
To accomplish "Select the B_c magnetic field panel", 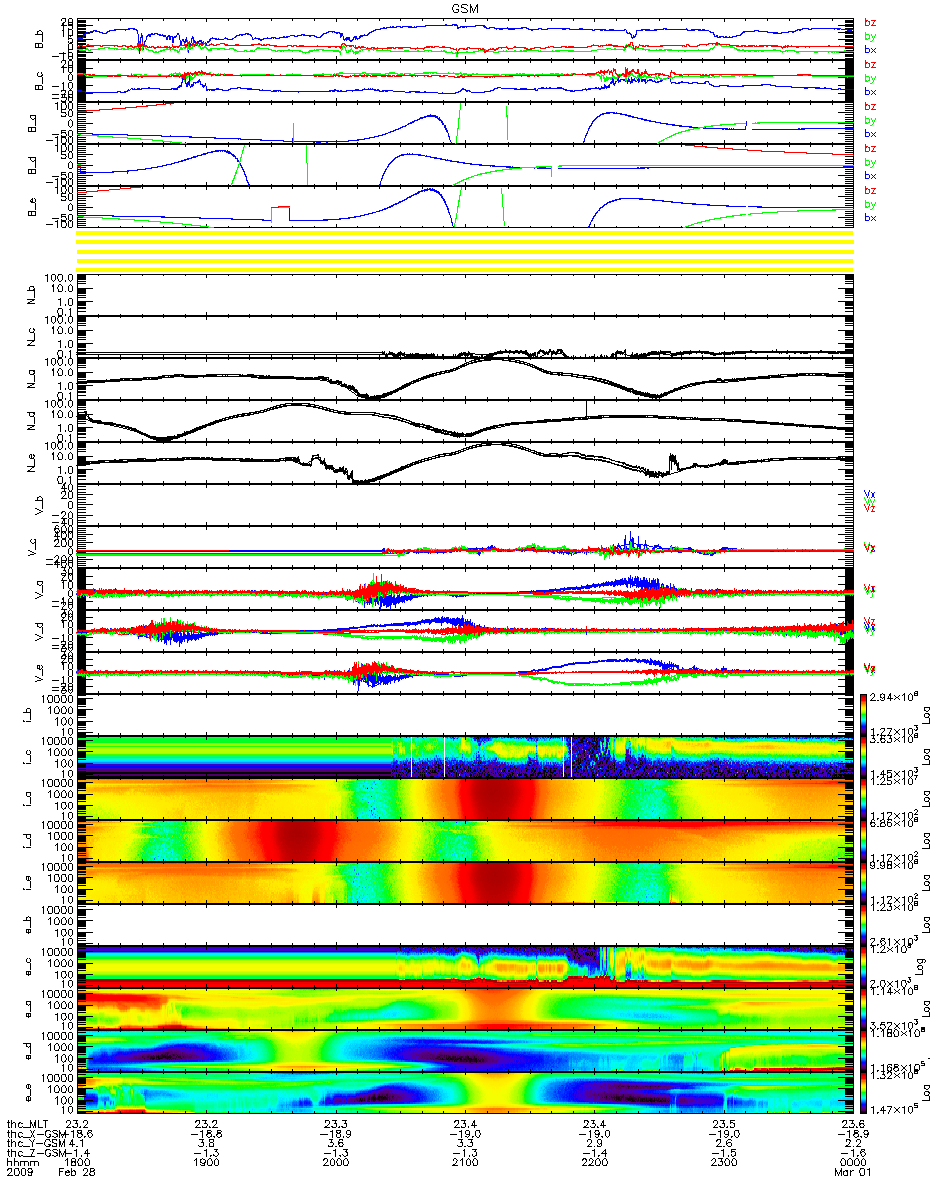I will 464,80.
